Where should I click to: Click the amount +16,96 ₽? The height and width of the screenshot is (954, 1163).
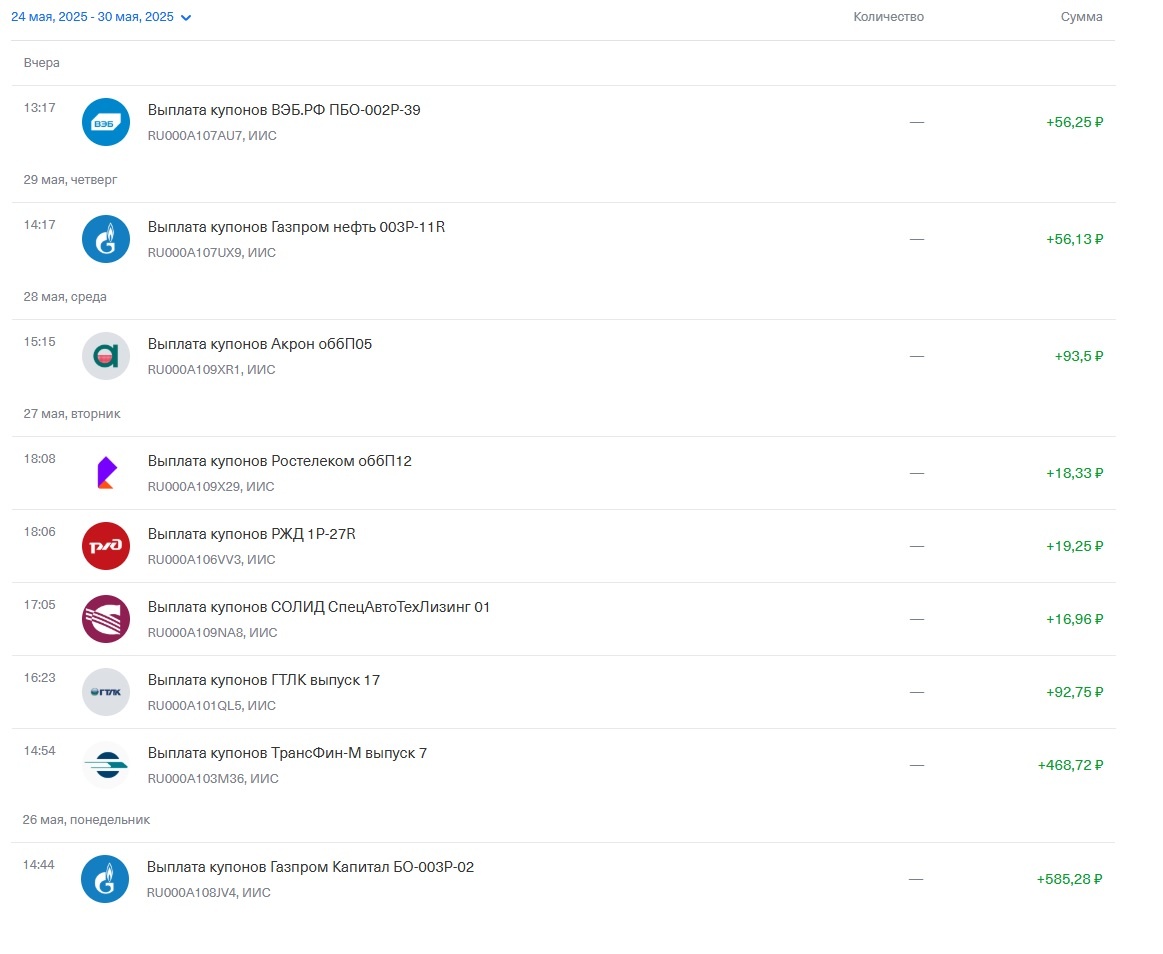1075,619
